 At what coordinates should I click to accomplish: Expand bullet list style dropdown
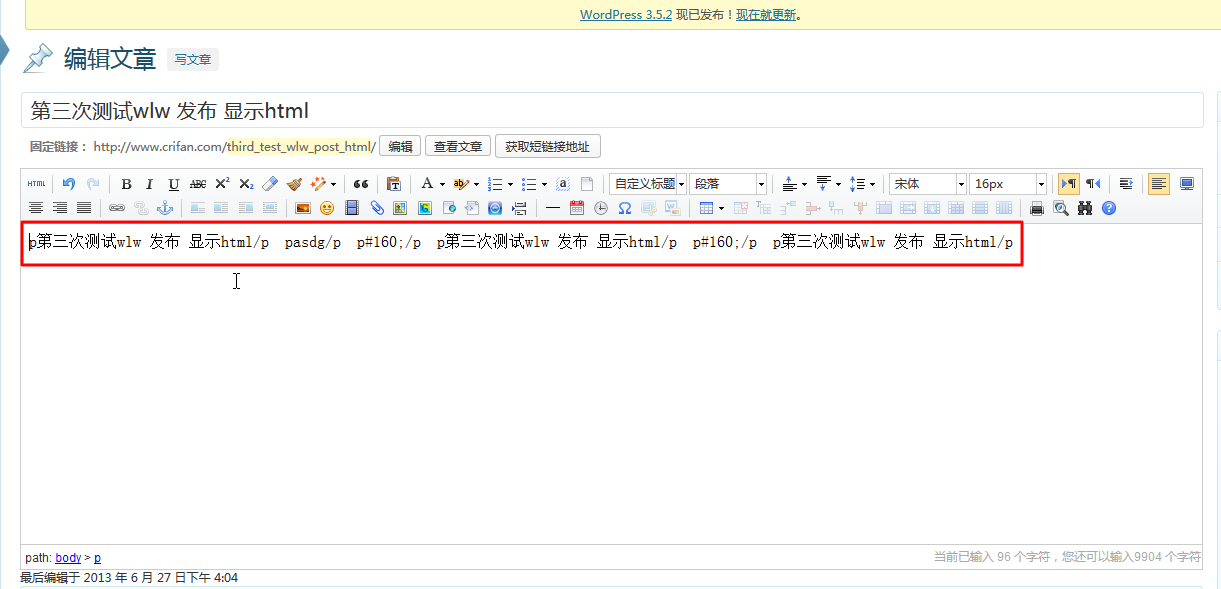(544, 184)
